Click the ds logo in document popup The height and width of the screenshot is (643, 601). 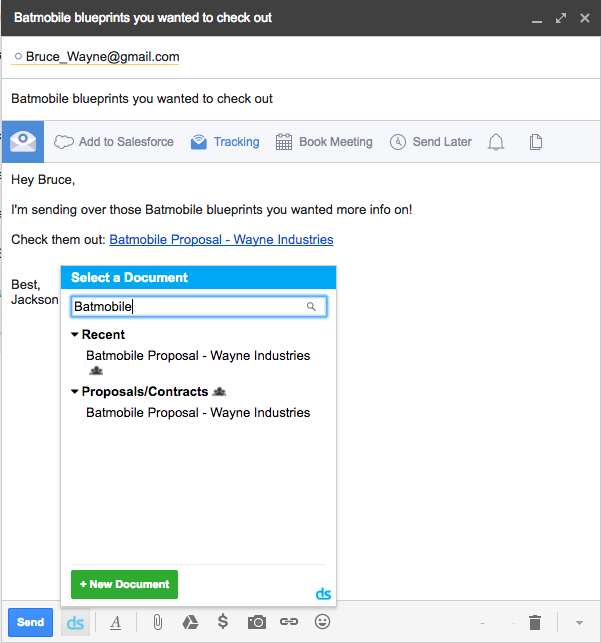point(323,594)
